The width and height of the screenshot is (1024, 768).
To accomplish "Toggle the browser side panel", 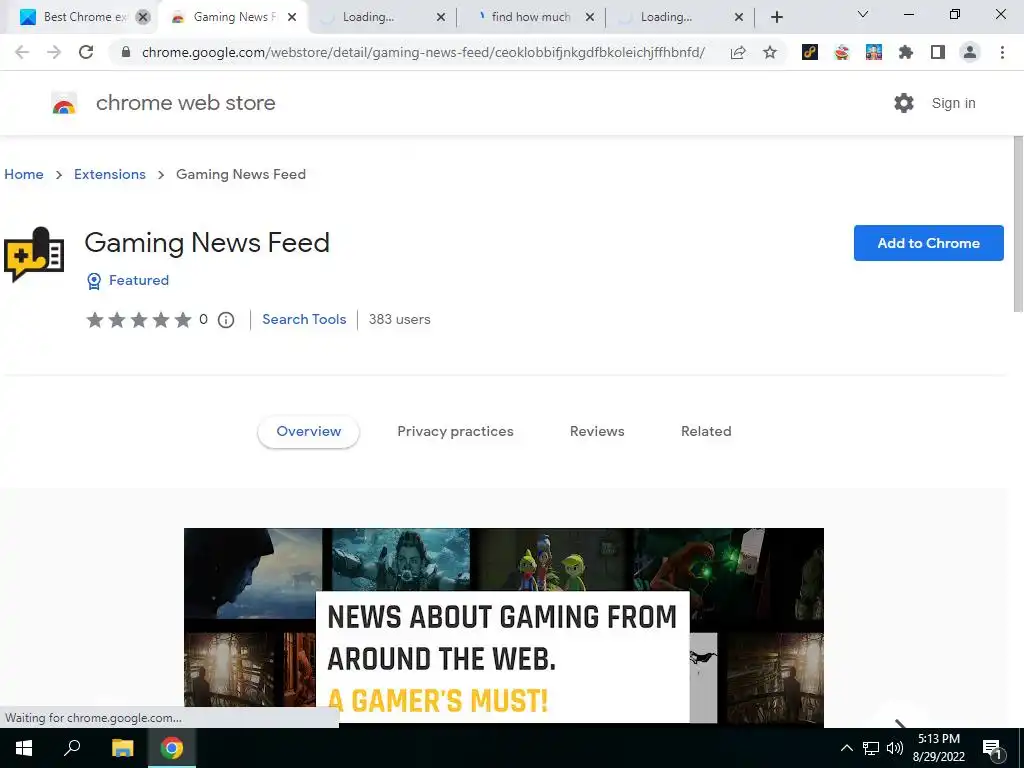I will pos(938,52).
